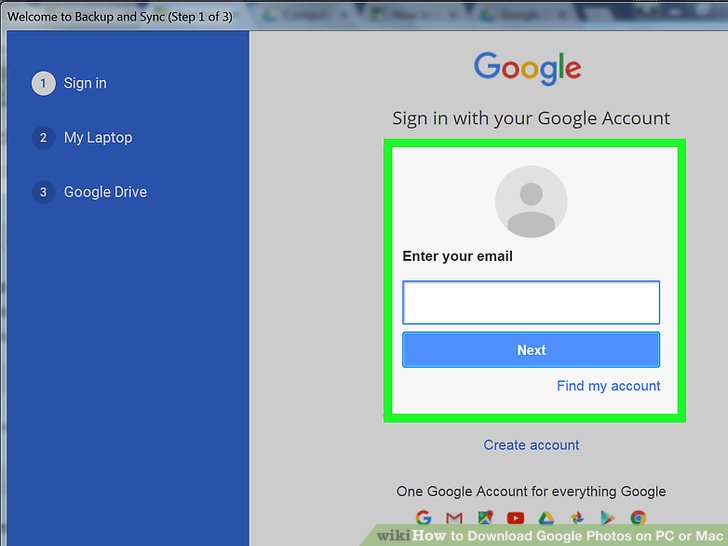Open the Find my account link
This screenshot has height=546, width=728.
[x=608, y=386]
